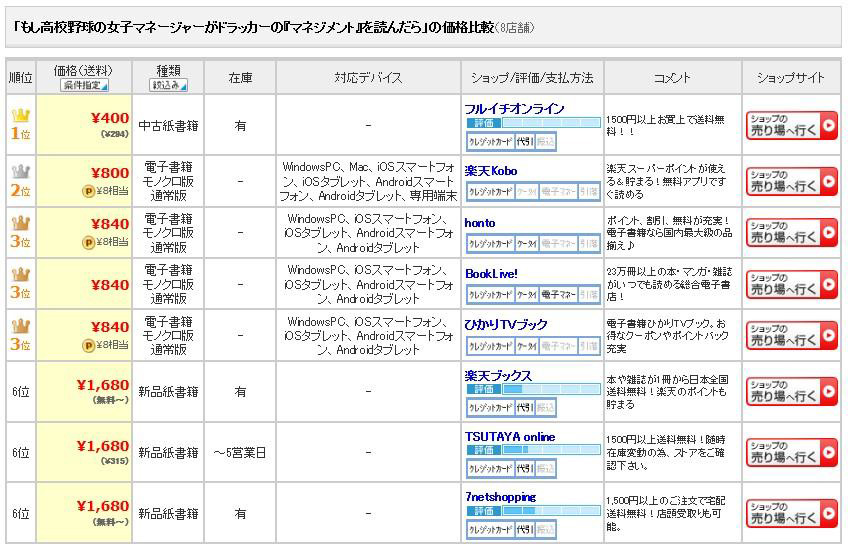The height and width of the screenshot is (551, 848).
Task: Click the クレジットカード payment badge for フルイチオンライン
Action: click(x=491, y=142)
